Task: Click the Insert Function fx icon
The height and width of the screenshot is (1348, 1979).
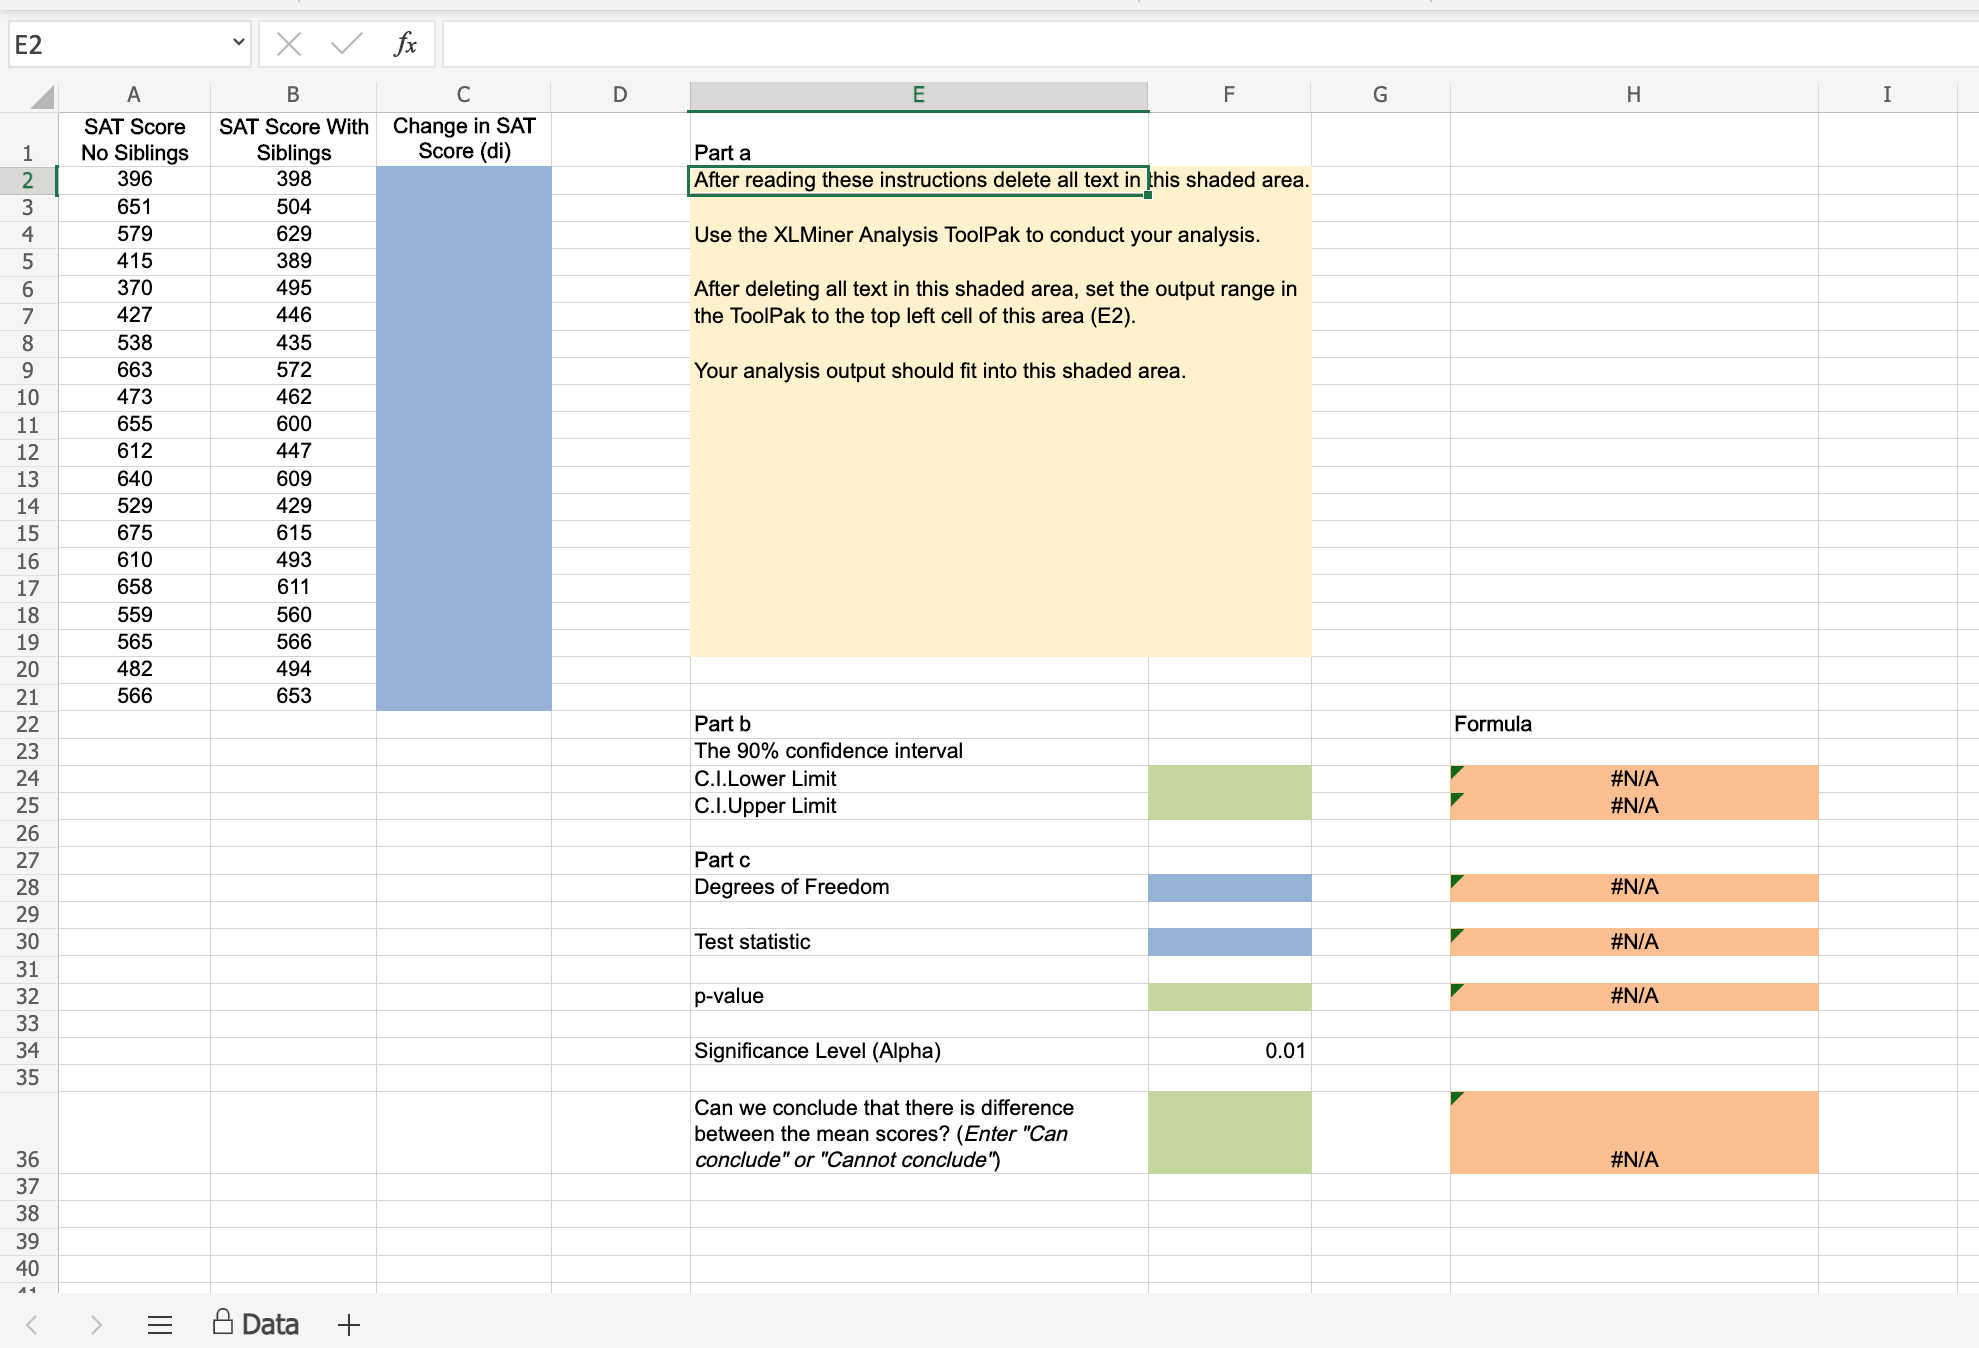Action: pyautogui.click(x=404, y=44)
